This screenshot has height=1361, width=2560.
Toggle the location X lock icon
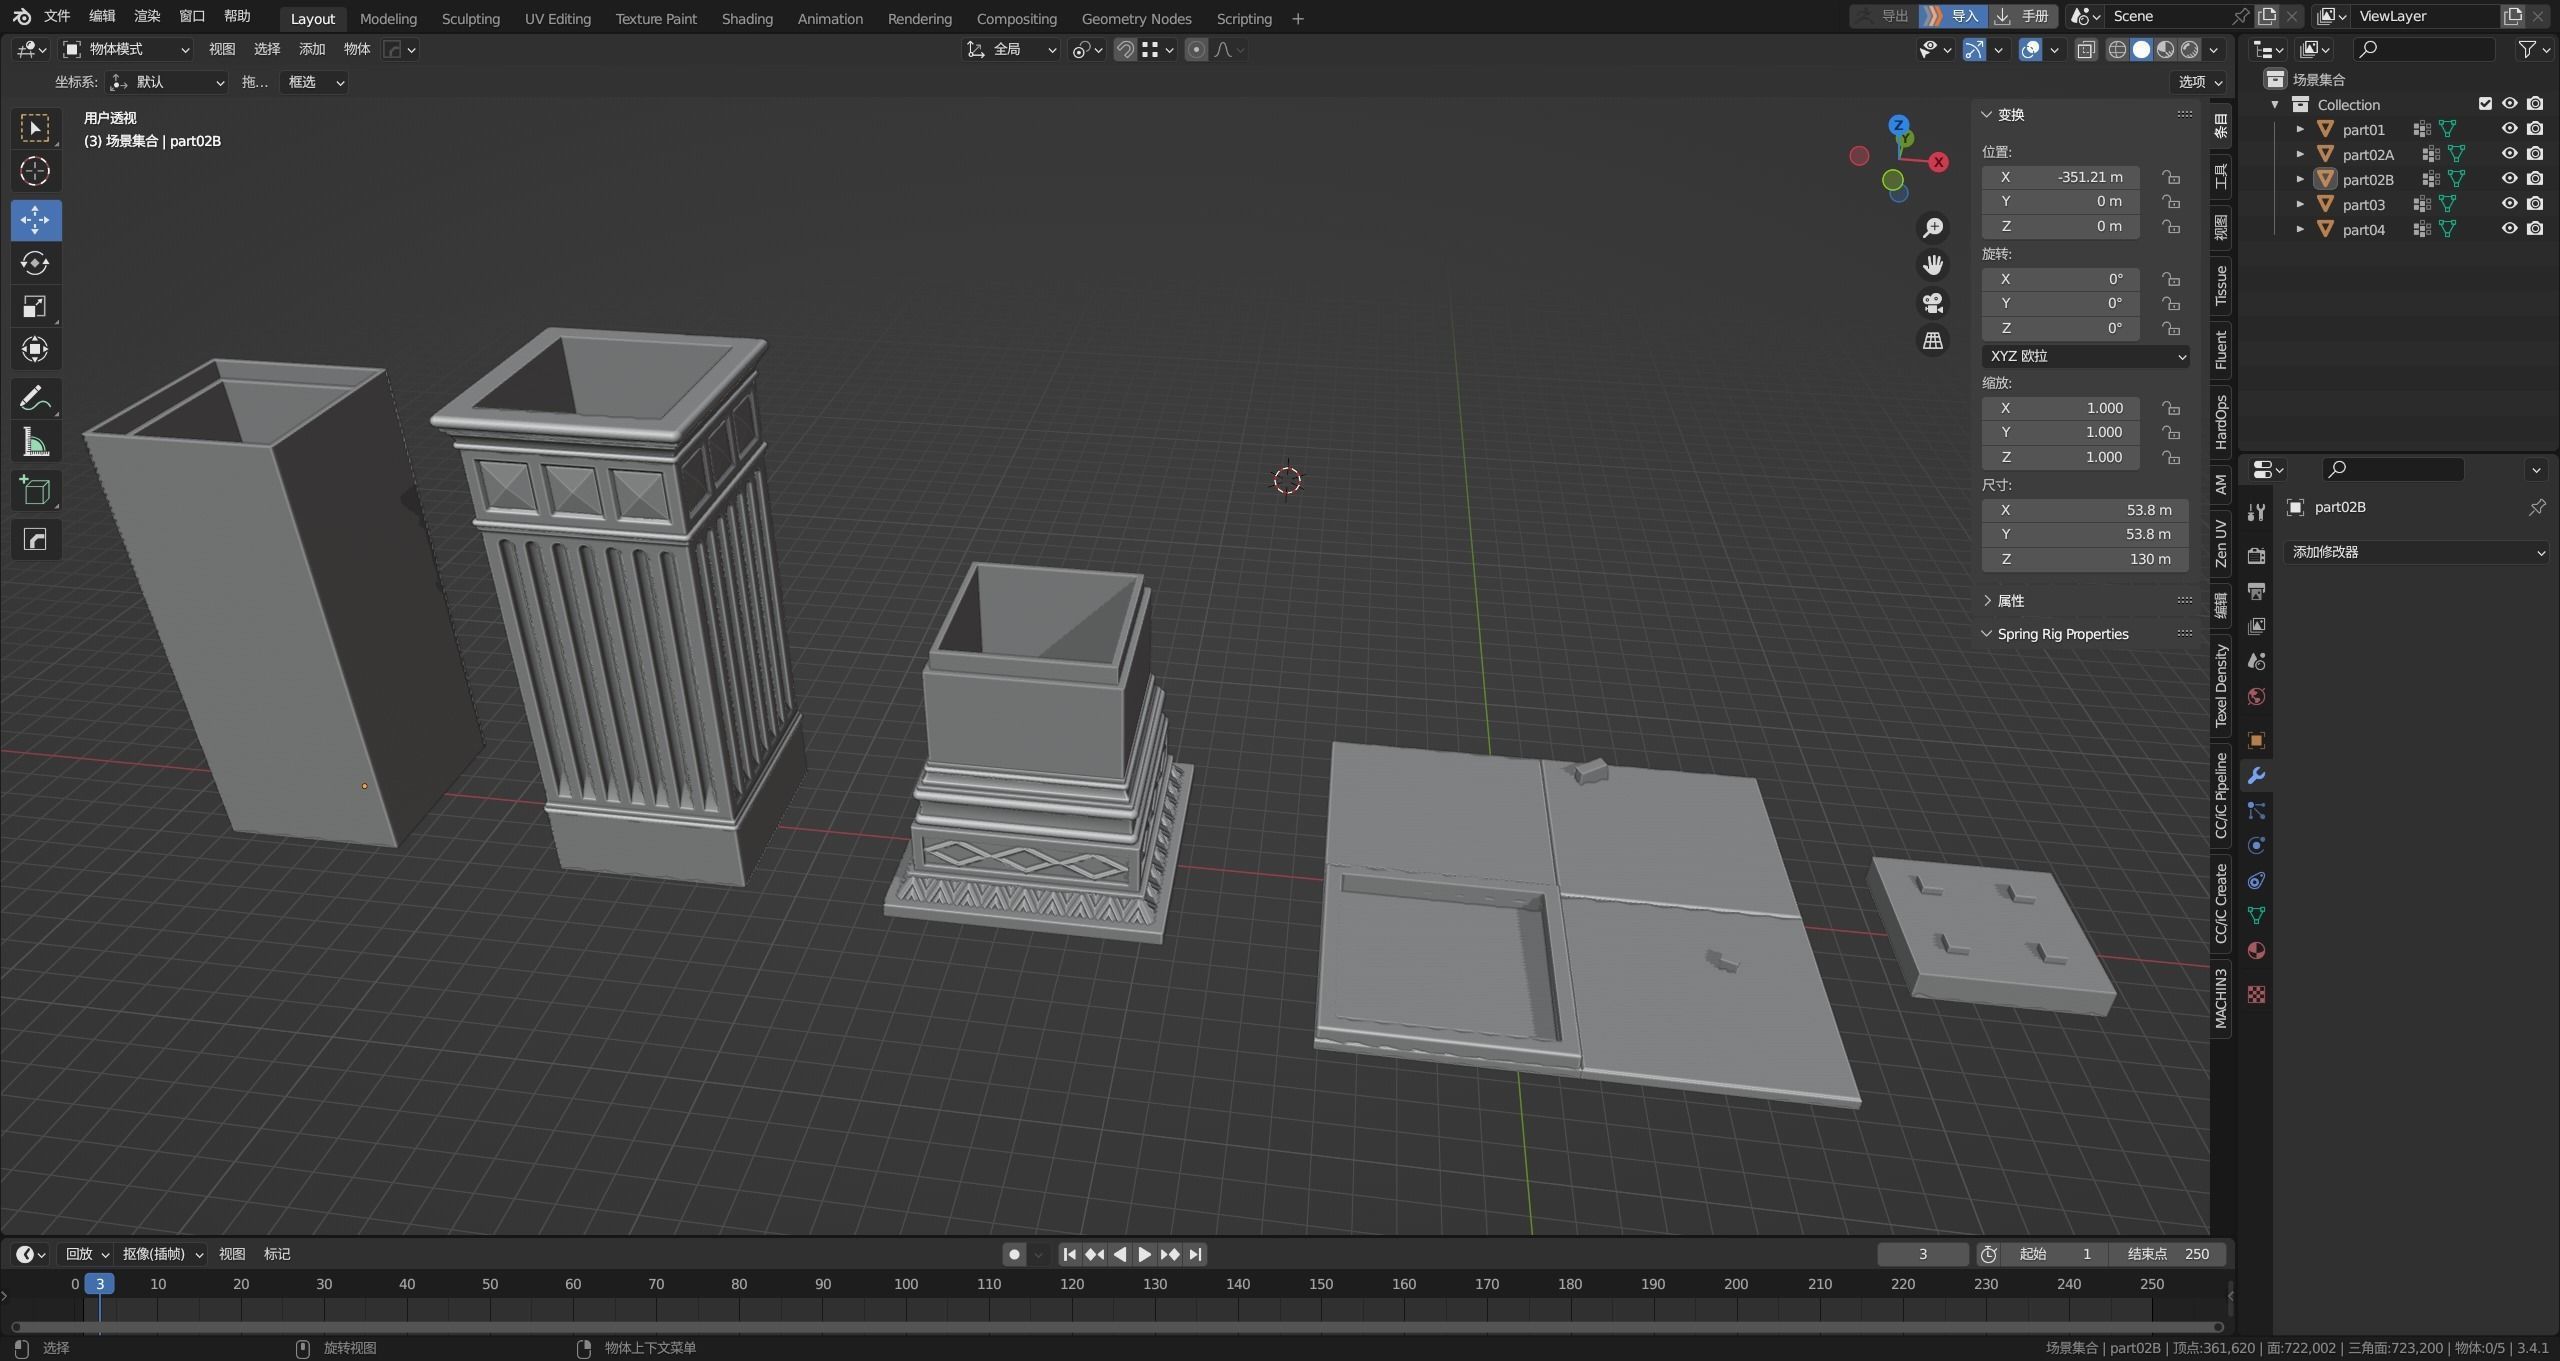pos(2171,177)
